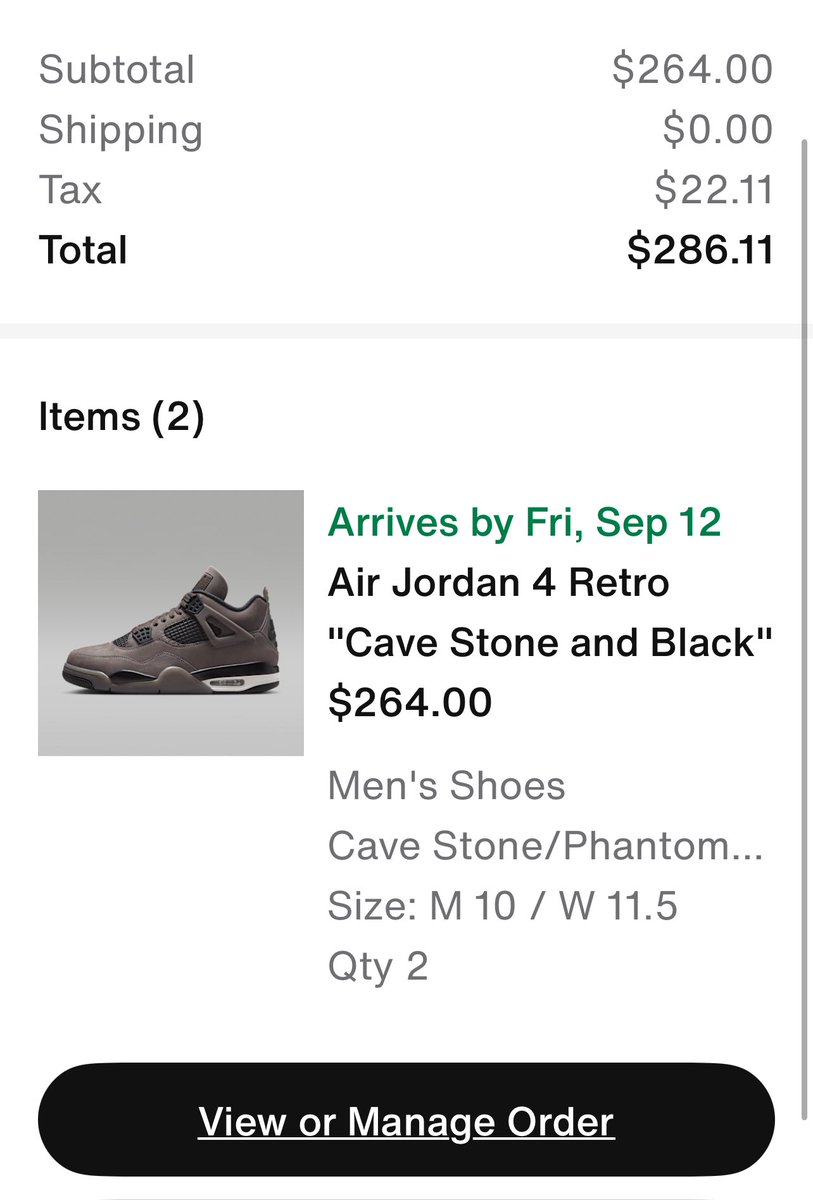813x1200 pixels.
Task: Tap the Men's Shoes category text
Action: coord(446,786)
